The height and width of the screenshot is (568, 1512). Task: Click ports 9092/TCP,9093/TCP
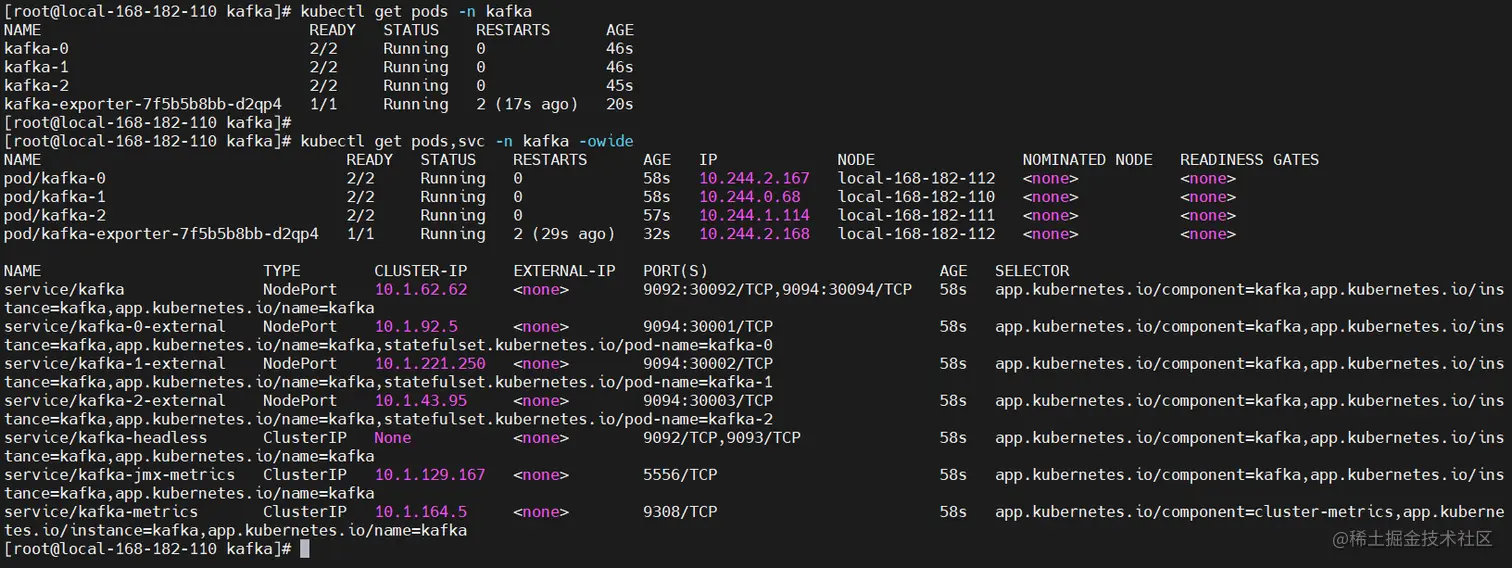722,437
